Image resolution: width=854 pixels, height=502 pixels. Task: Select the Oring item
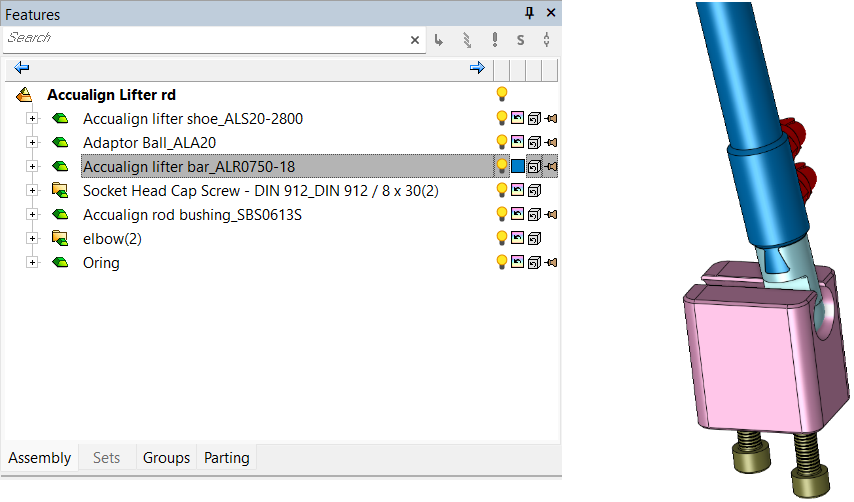tap(101, 262)
